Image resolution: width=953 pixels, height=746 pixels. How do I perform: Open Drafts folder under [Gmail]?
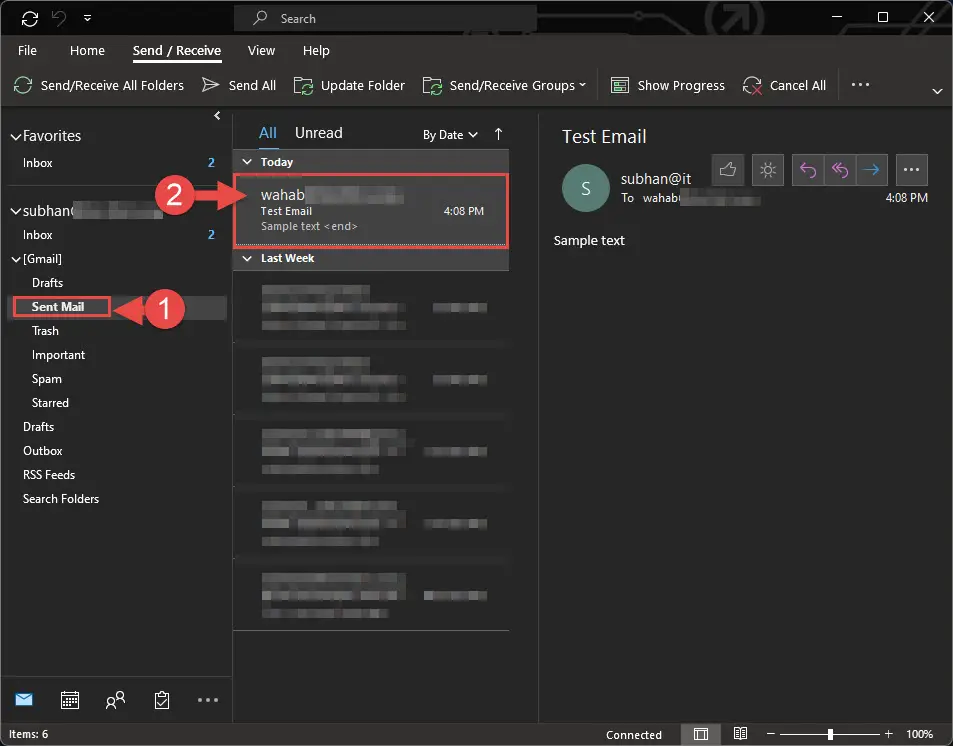pos(47,283)
